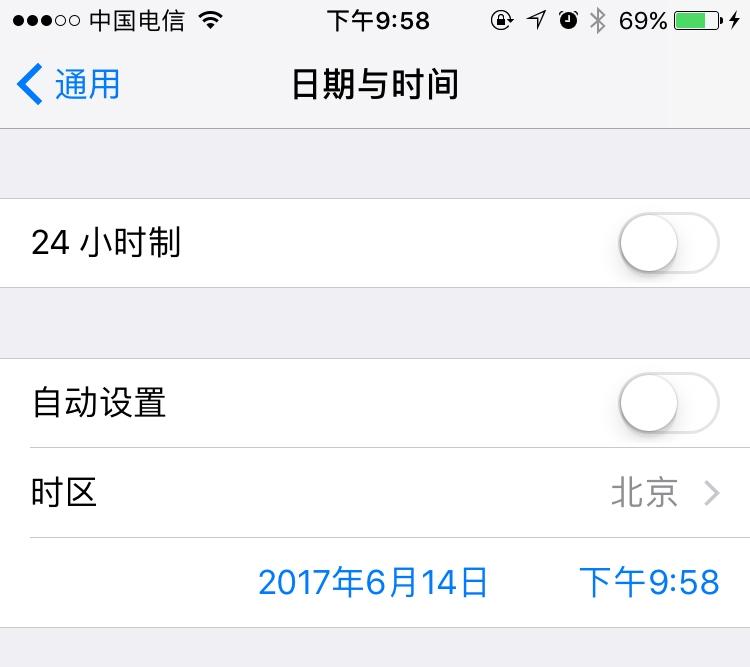Tap the rotation lock status icon
Viewport: 750px width, 667px height.
502,21
